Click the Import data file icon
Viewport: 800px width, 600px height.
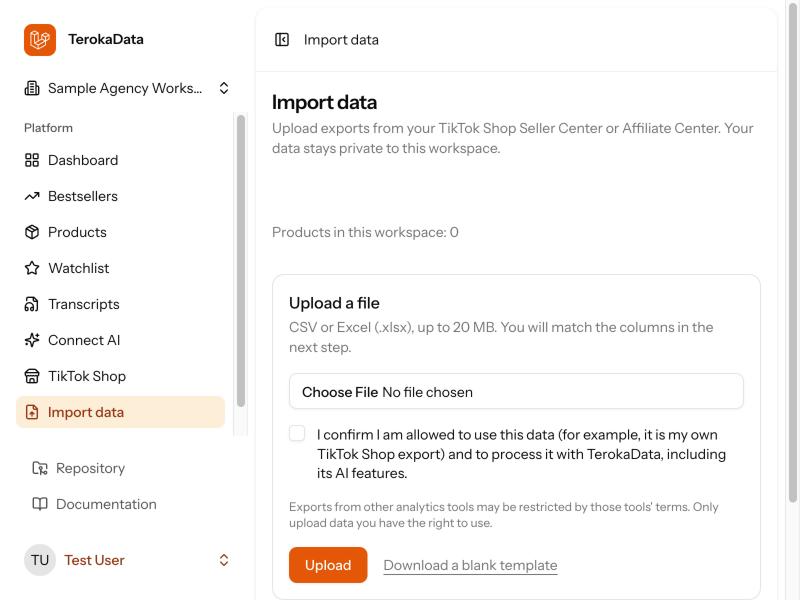coord(32,412)
